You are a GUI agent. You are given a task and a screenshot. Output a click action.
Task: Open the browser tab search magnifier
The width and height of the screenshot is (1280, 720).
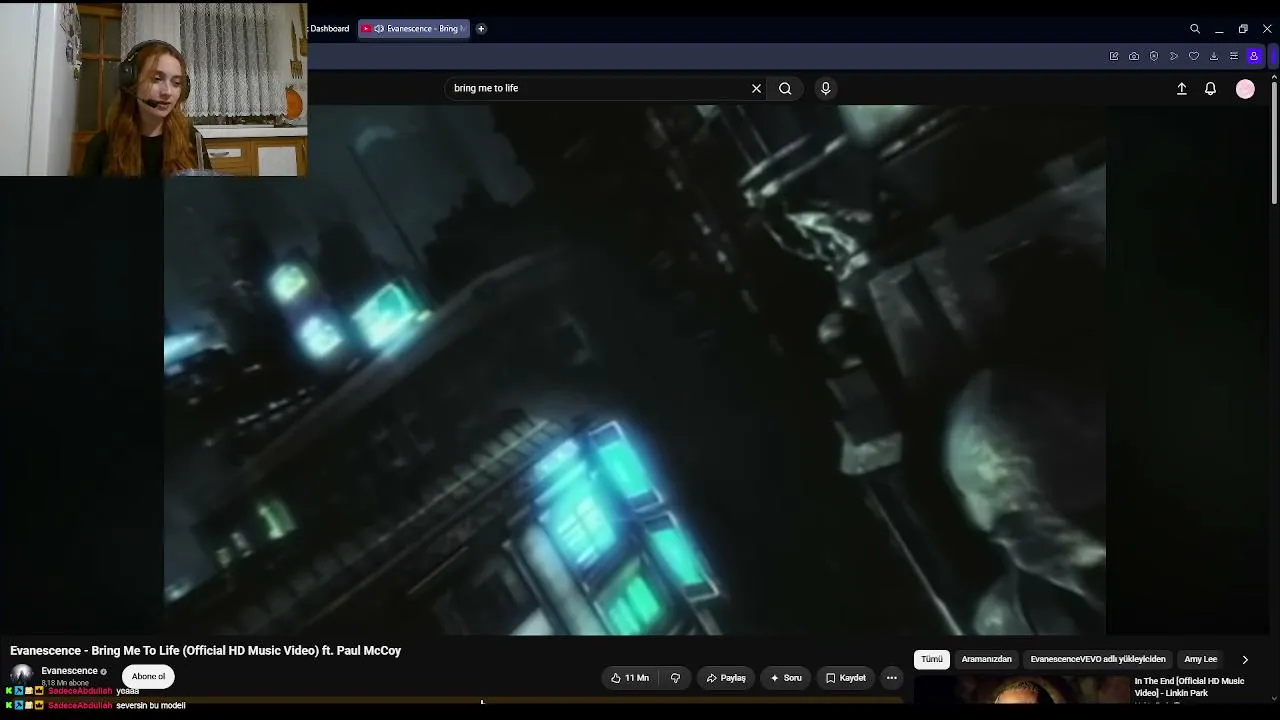click(1195, 29)
